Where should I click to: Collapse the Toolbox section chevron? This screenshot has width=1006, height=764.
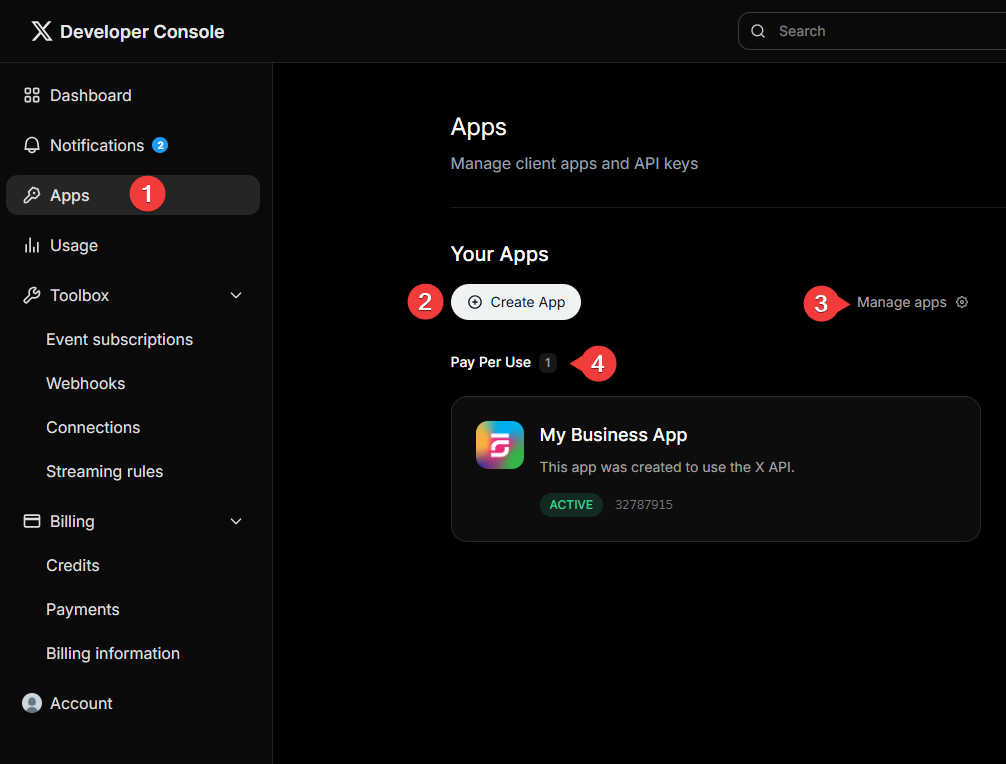pos(236,295)
